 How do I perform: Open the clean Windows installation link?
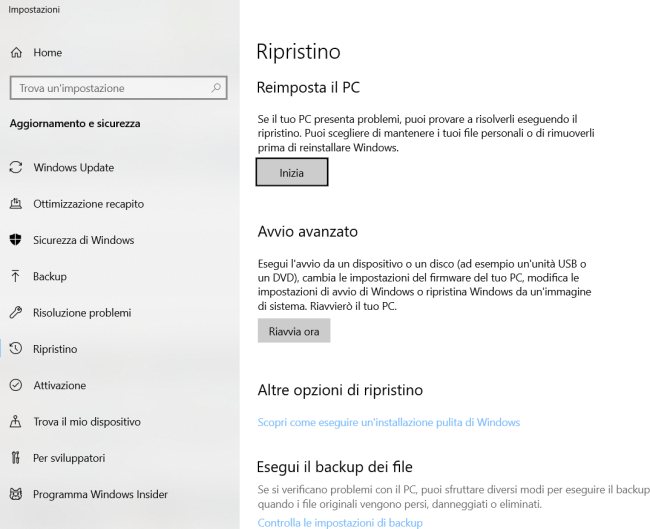point(388,422)
